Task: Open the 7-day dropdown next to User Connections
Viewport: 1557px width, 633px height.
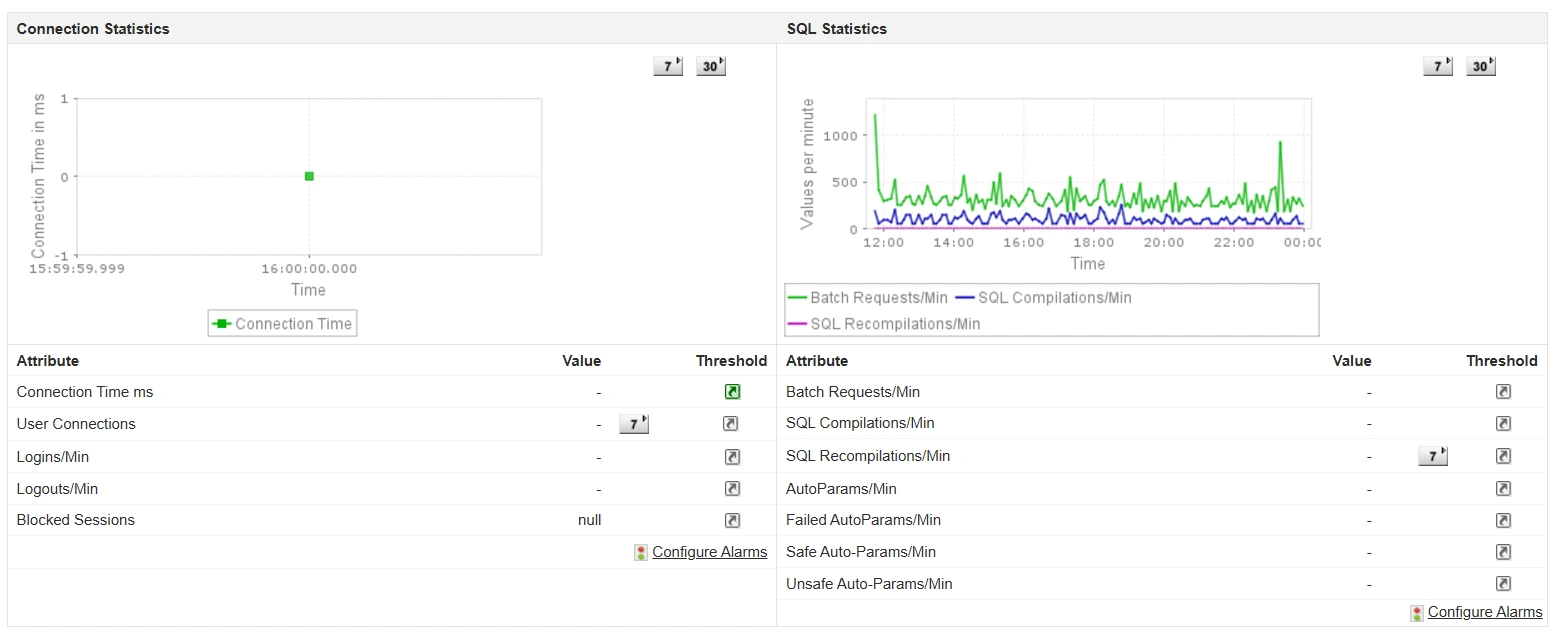Action: 634,423
